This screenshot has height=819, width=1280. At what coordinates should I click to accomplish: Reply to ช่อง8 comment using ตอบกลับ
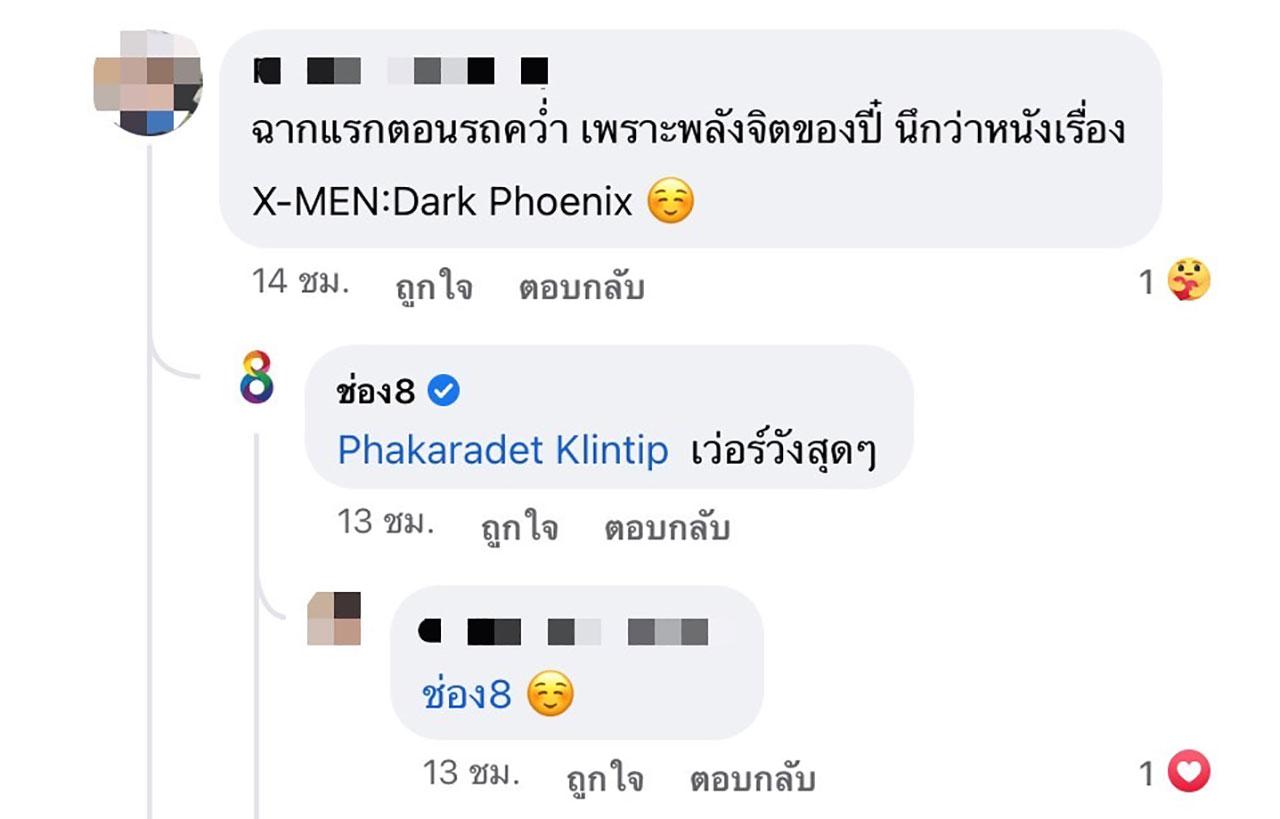pyautogui.click(x=667, y=528)
